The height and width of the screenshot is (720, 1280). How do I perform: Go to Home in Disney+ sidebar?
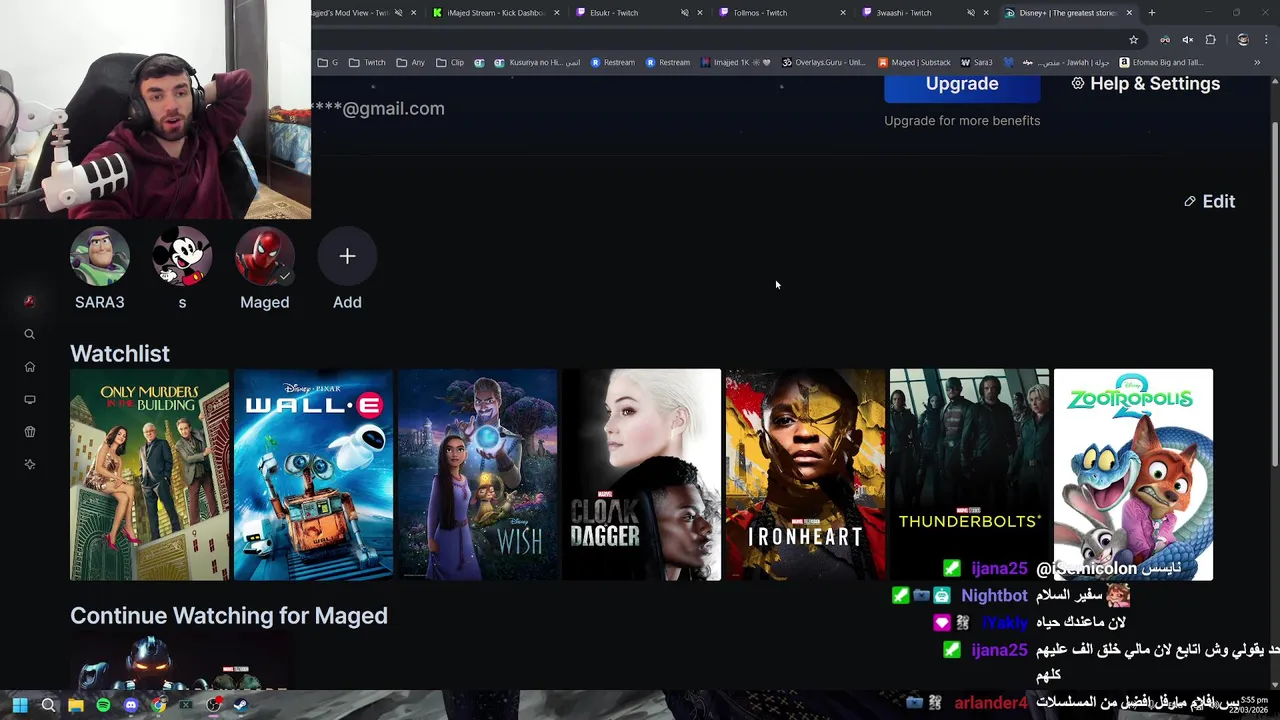(29, 367)
